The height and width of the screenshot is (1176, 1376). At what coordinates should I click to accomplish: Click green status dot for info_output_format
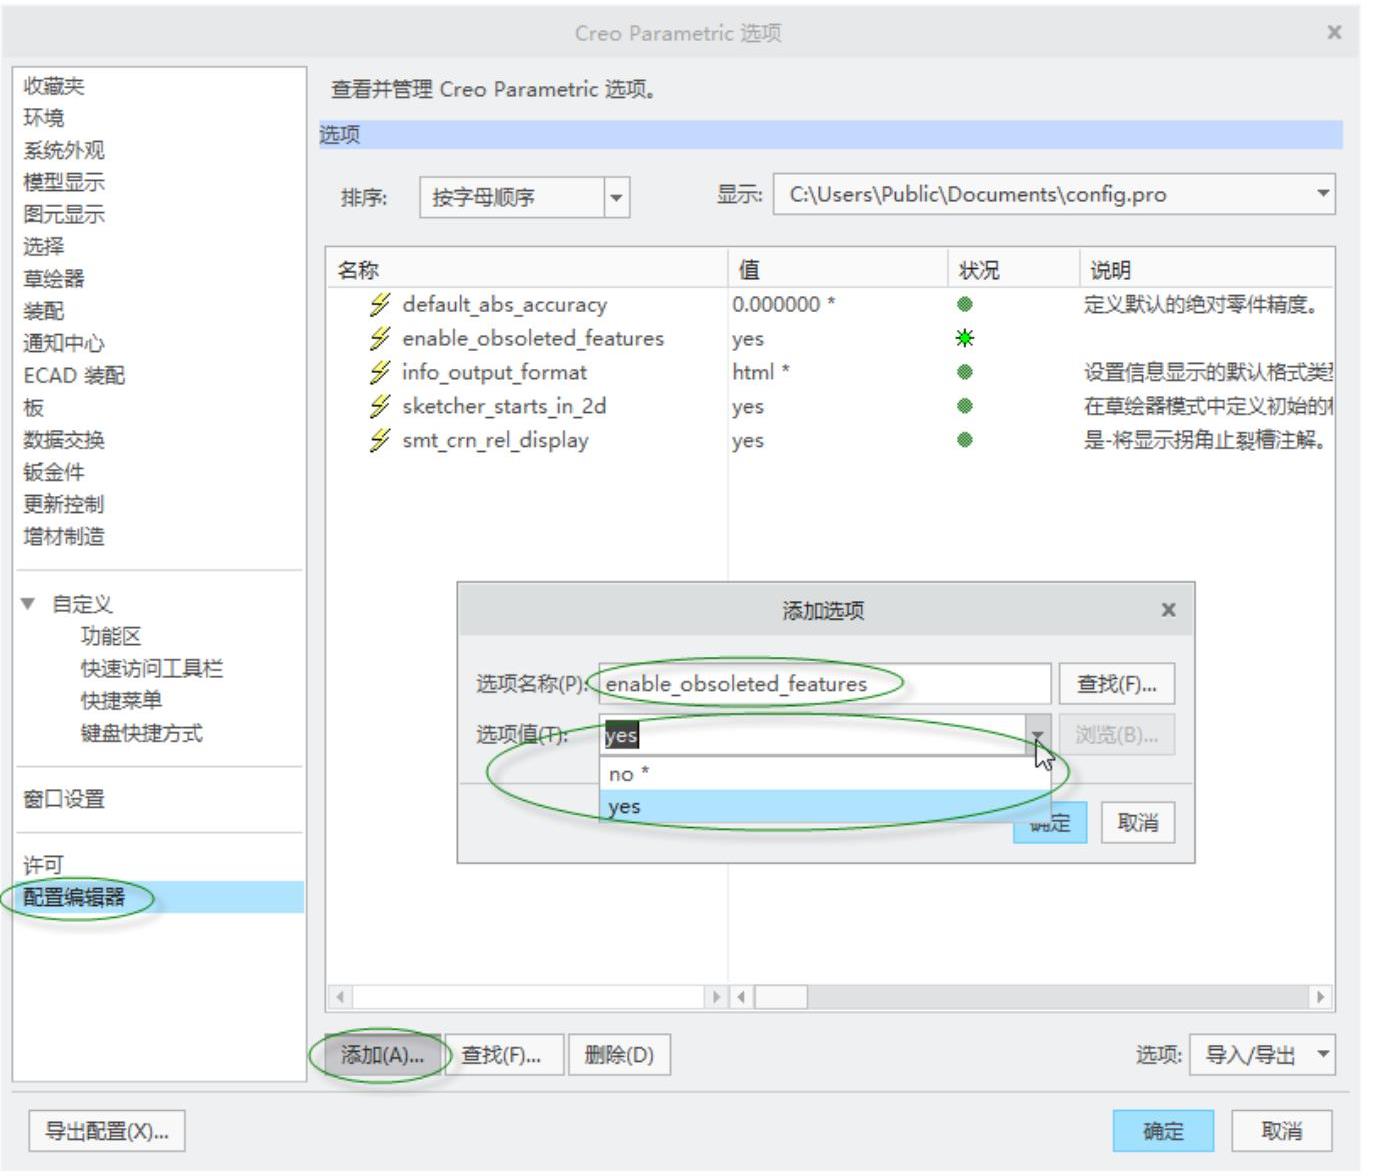coord(964,372)
